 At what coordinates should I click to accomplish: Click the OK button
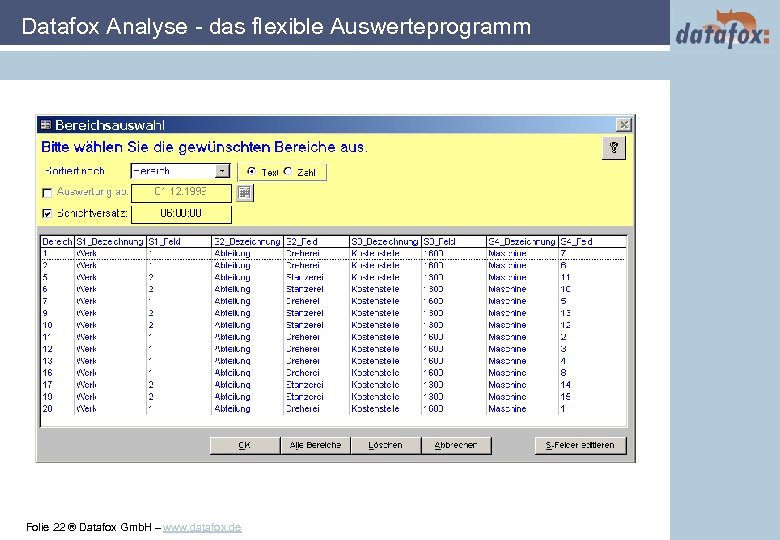[x=245, y=445]
